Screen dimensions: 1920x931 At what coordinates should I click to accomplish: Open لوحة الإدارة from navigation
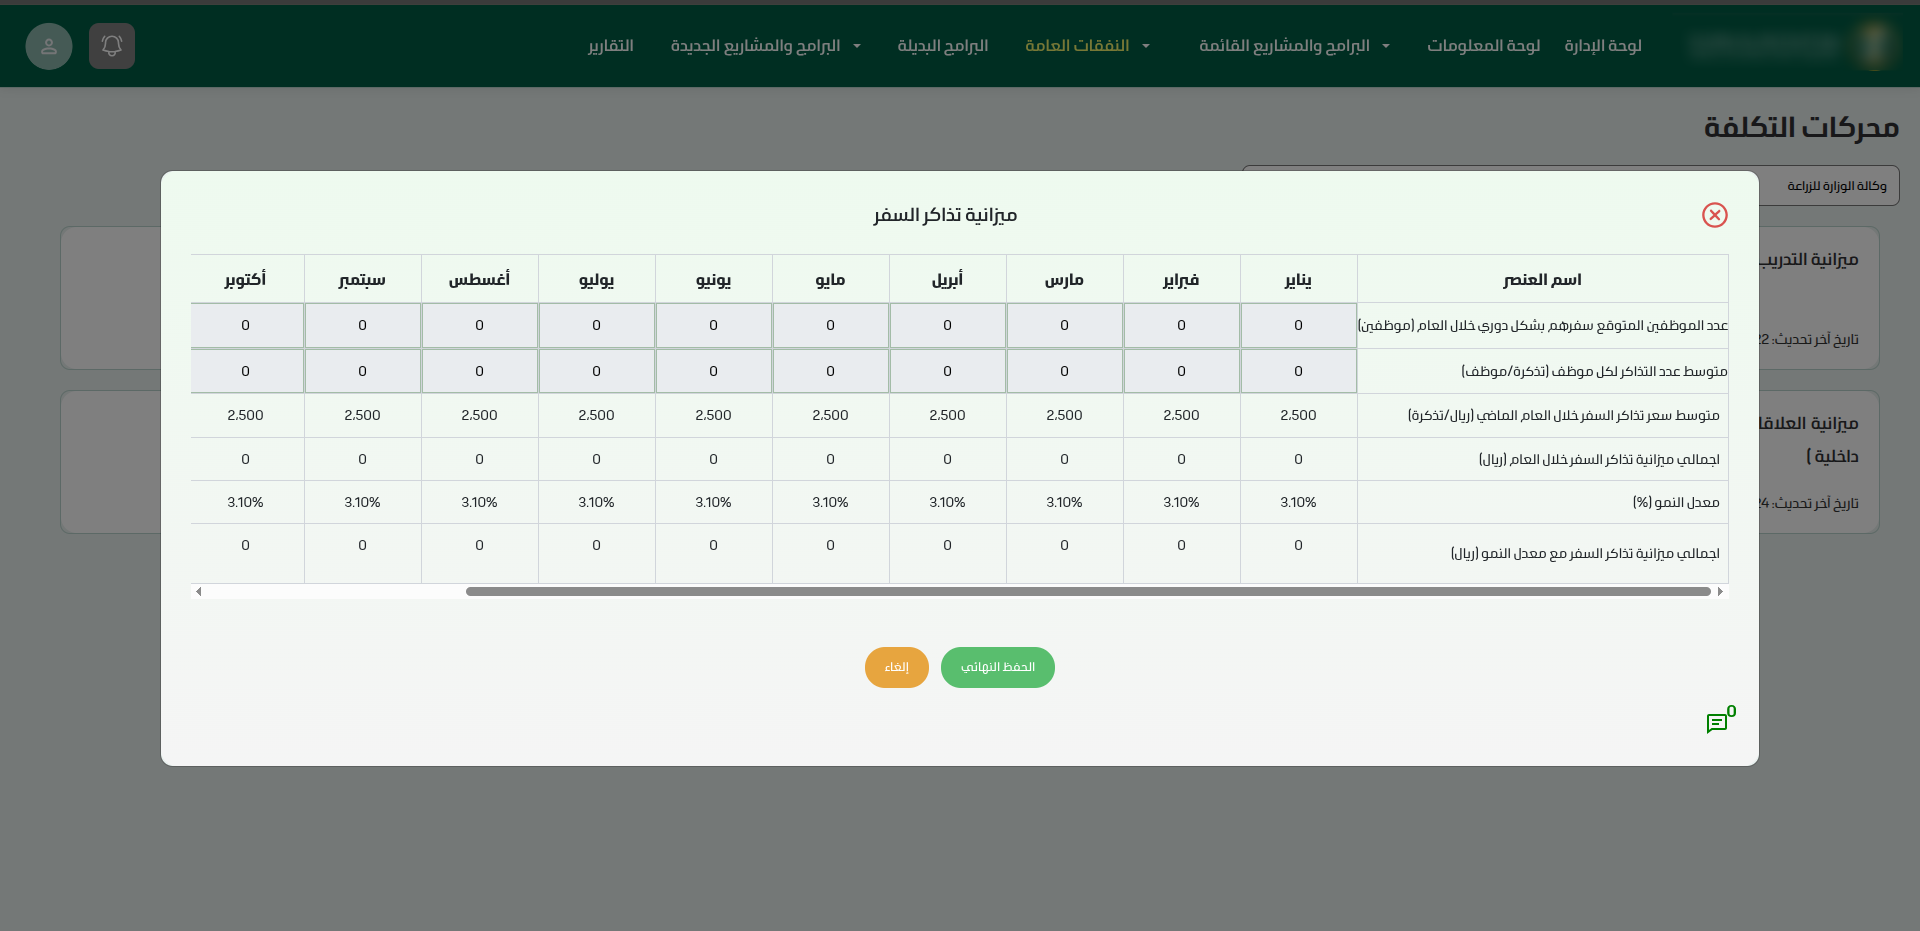[1603, 46]
